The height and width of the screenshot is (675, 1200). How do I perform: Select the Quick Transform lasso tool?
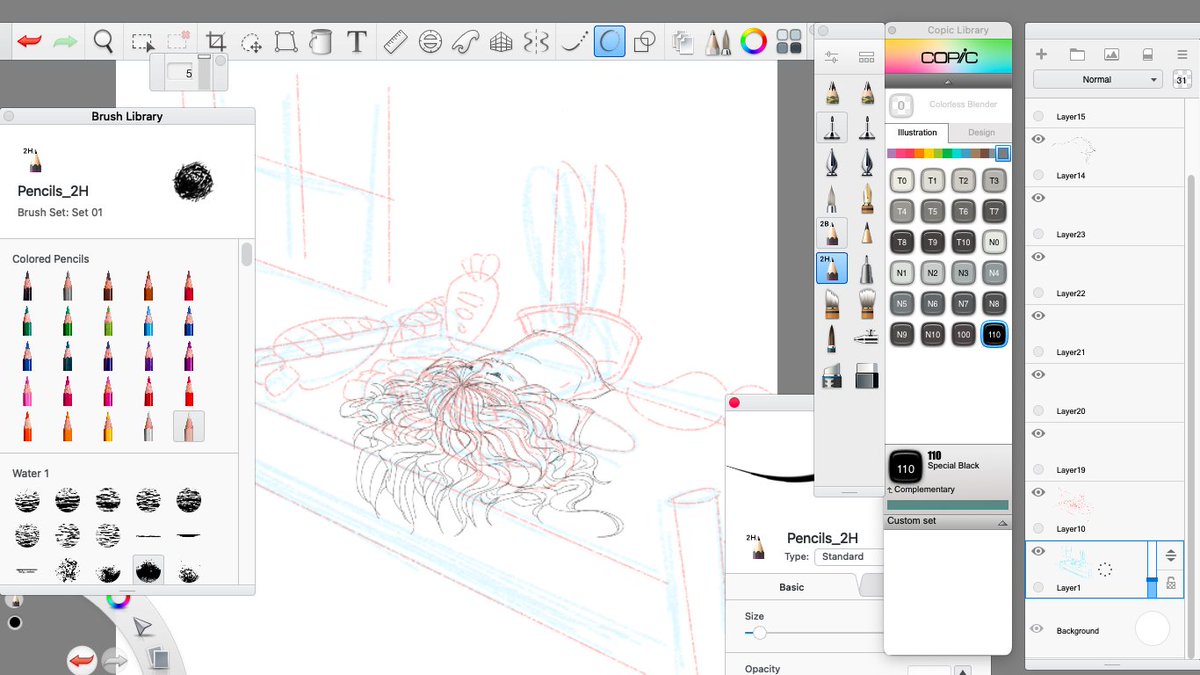tap(251, 42)
